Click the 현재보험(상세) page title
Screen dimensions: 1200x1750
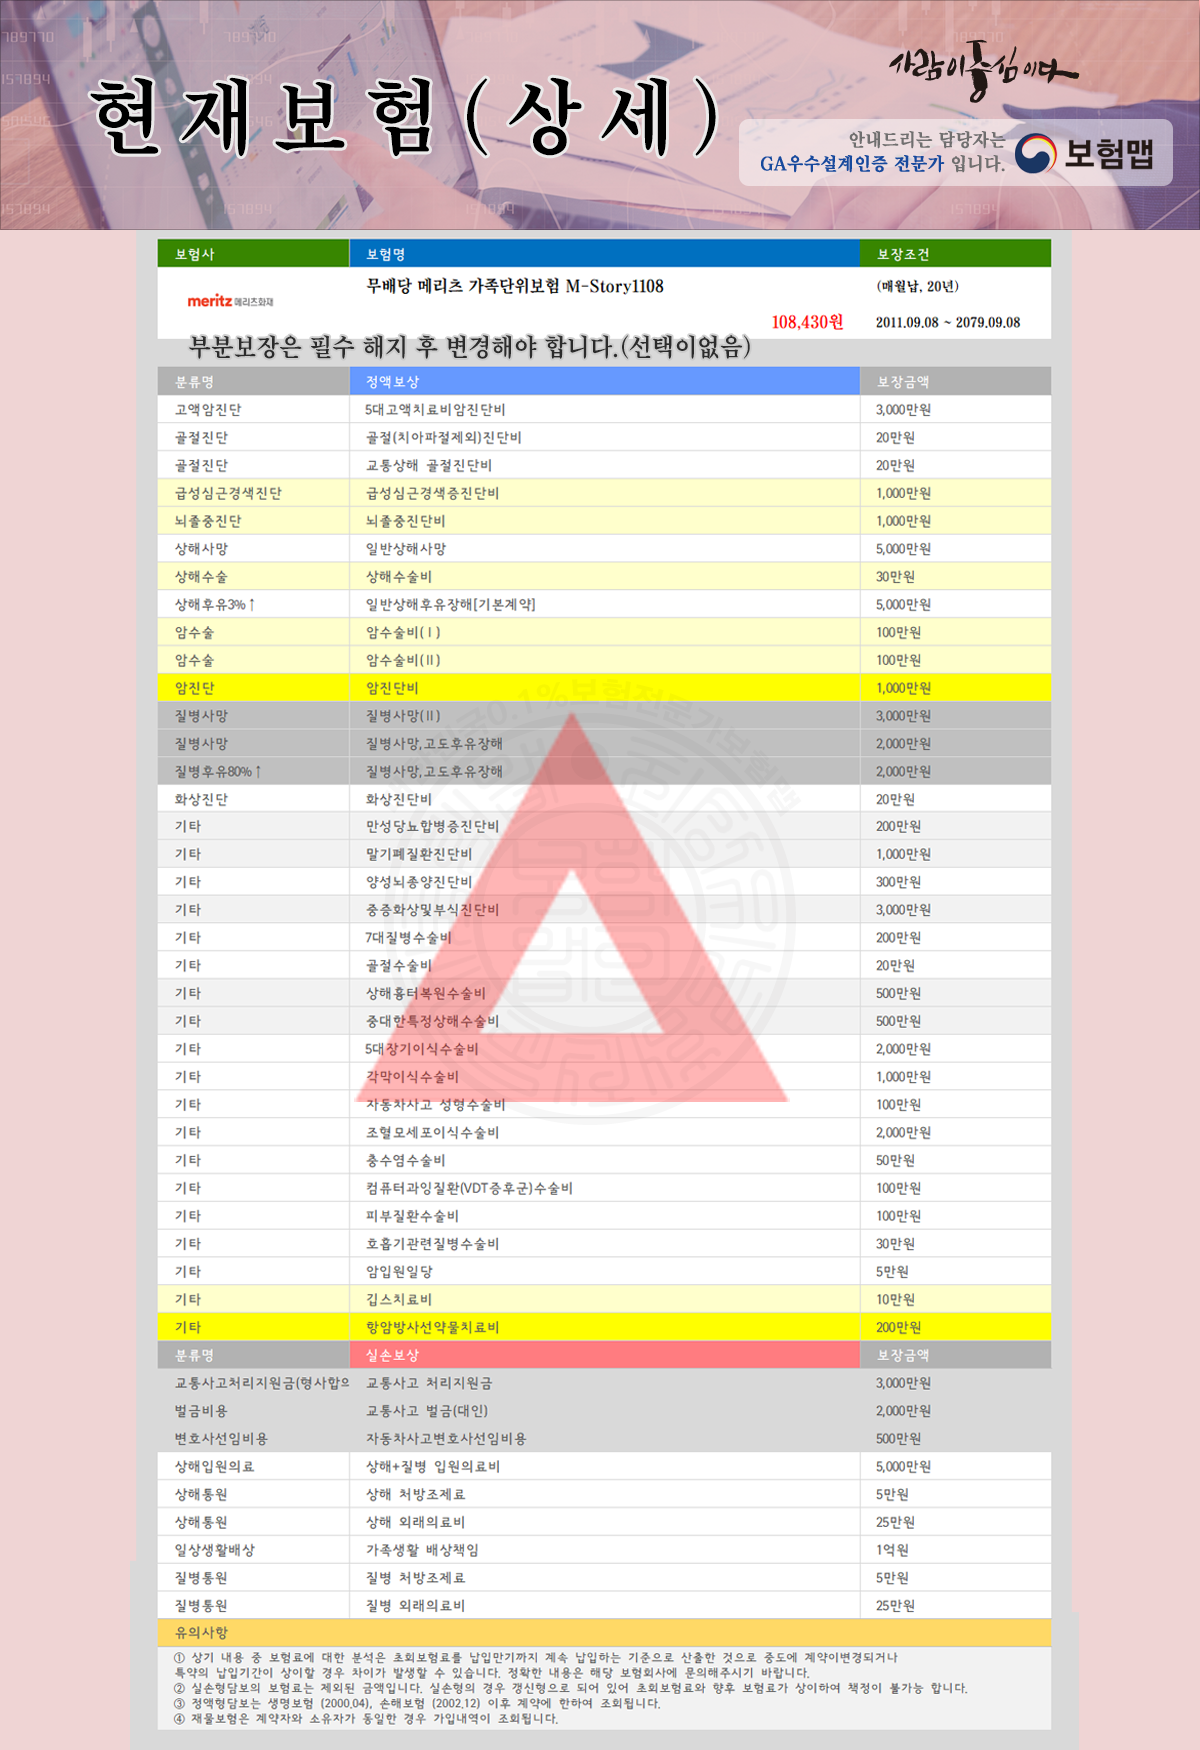[405, 117]
